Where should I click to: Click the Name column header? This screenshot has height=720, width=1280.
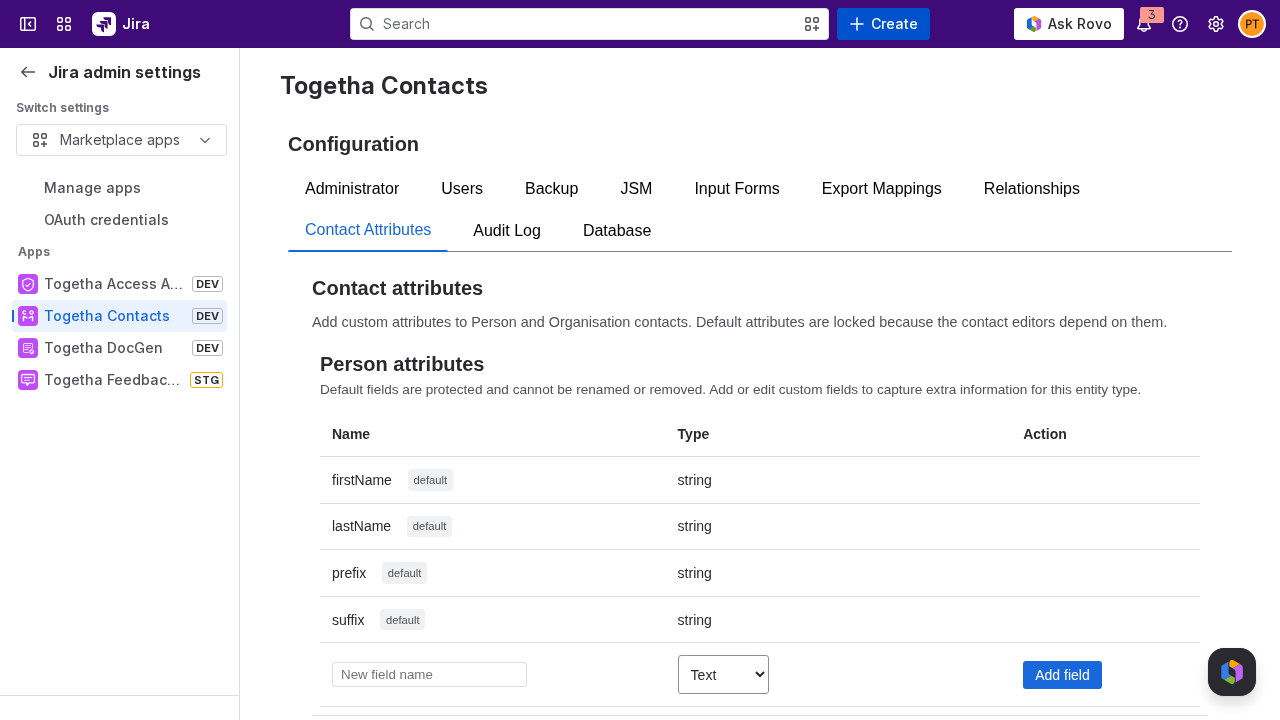coord(351,434)
